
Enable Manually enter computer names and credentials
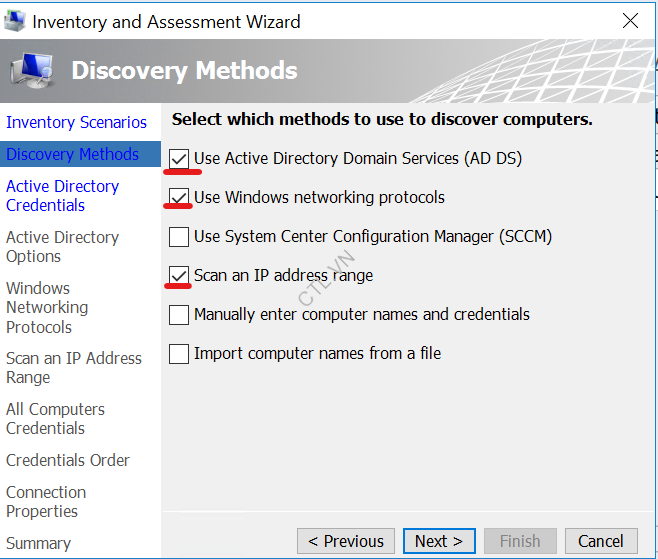pyautogui.click(x=179, y=315)
